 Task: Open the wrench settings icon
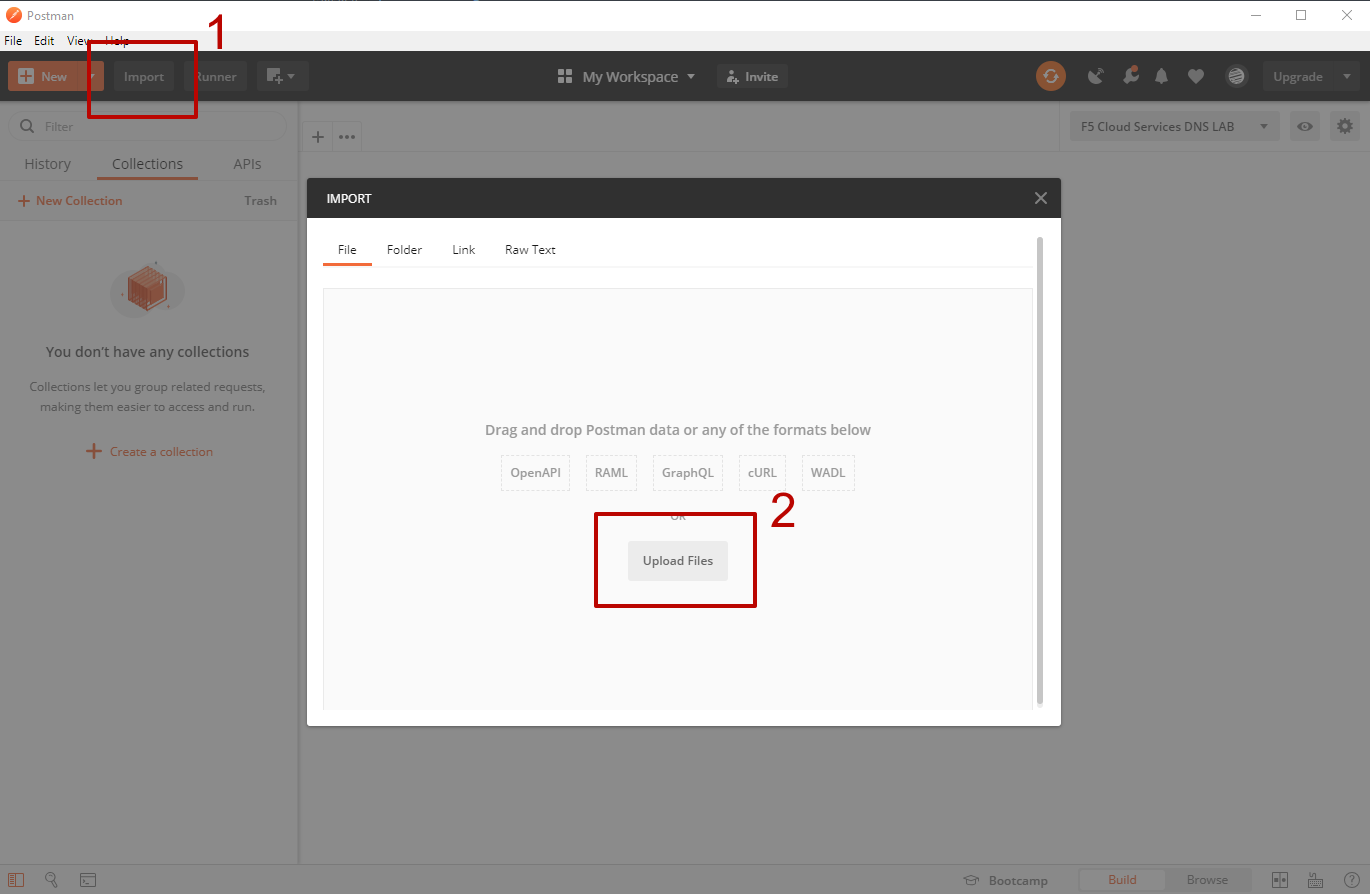click(x=1130, y=76)
